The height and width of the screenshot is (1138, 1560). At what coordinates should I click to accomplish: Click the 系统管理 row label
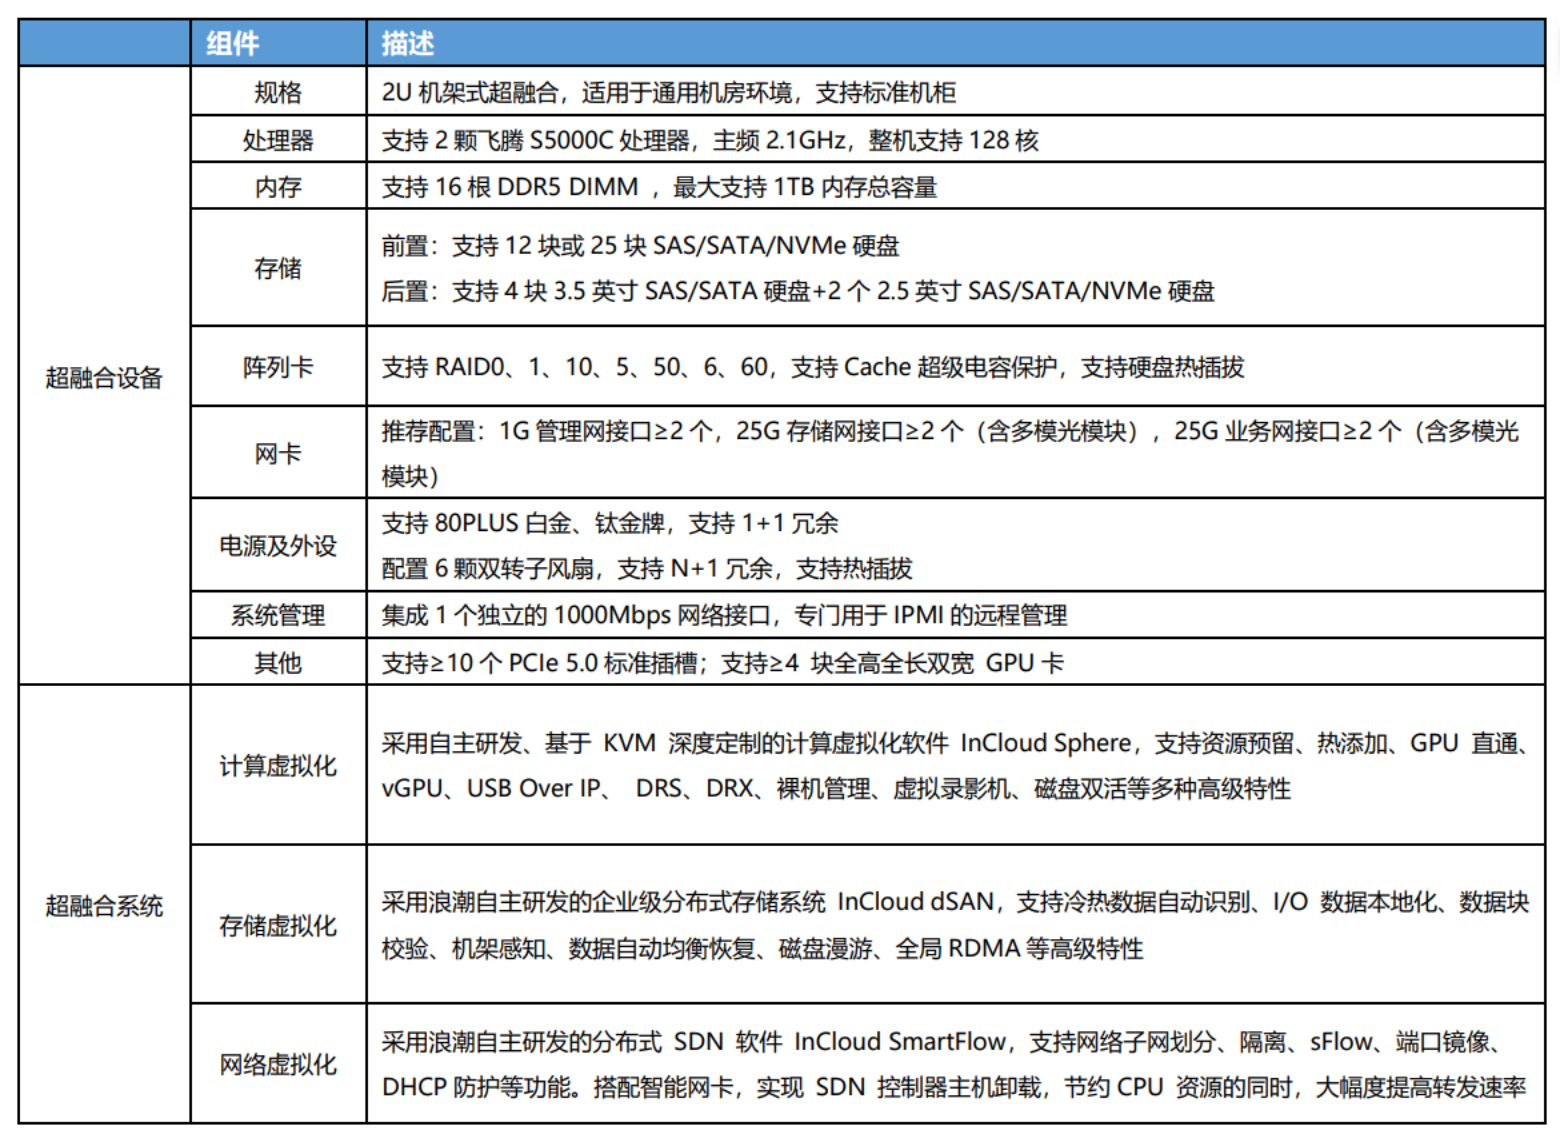coord(278,615)
